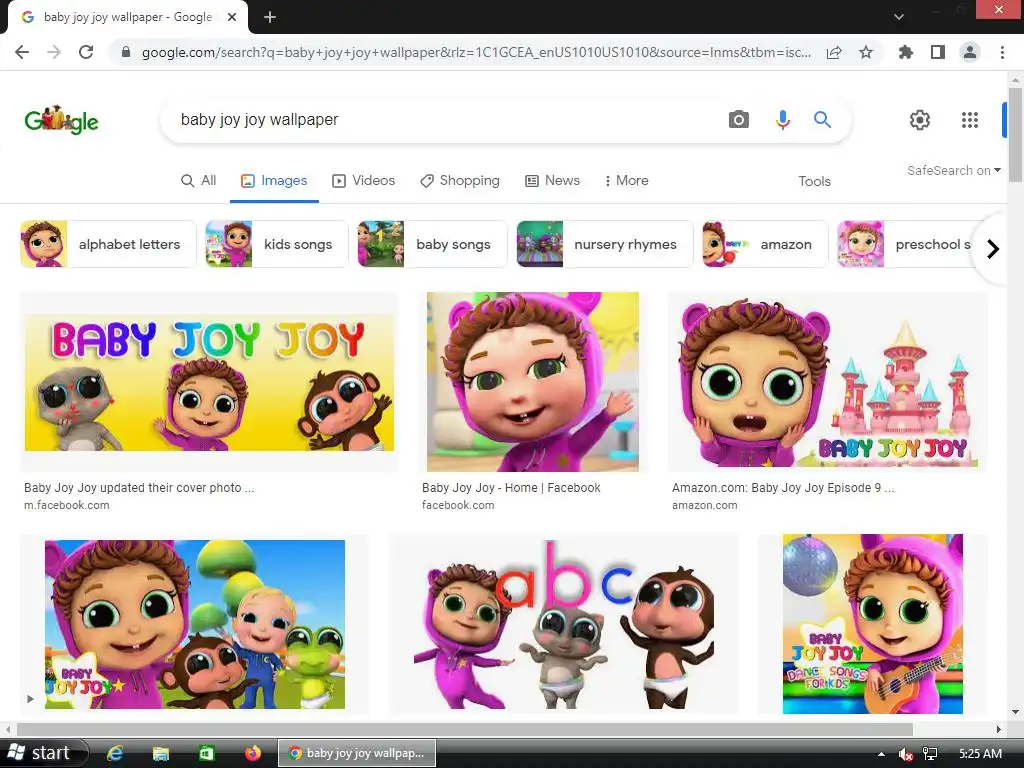
Task: Reload the current page
Action: 86,52
